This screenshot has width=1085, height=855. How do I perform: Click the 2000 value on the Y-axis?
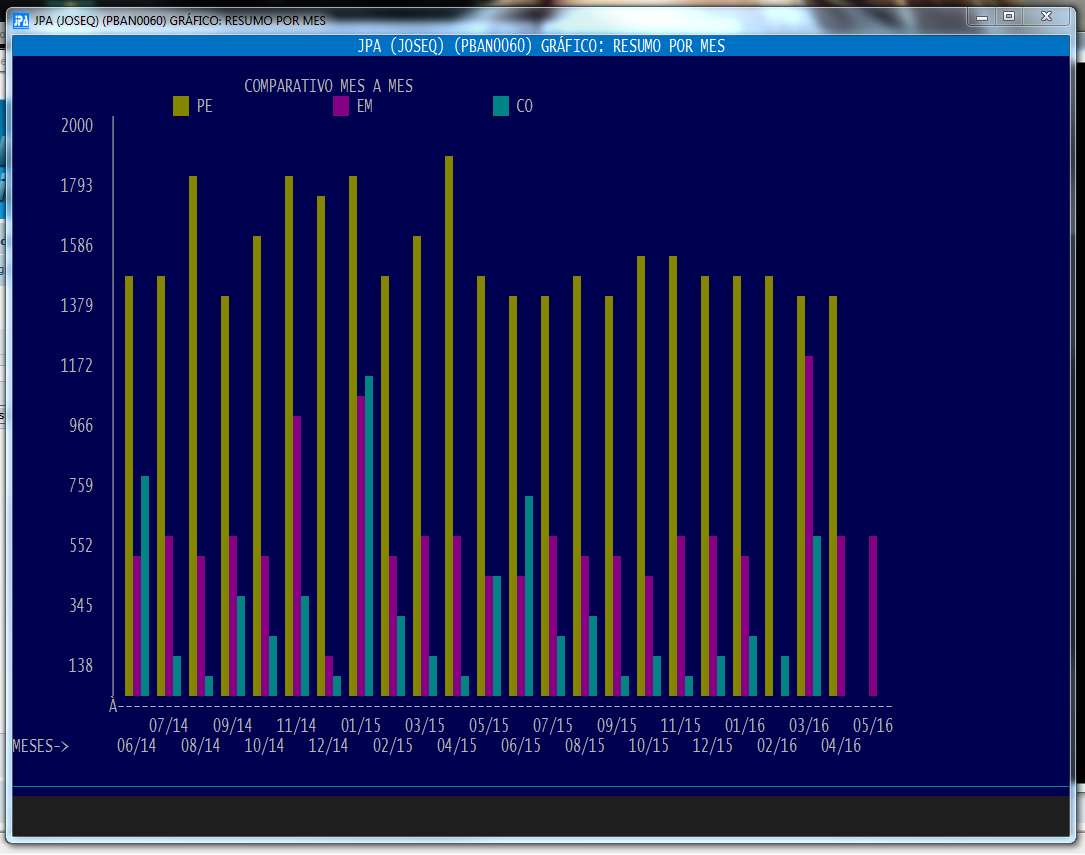pos(76,126)
